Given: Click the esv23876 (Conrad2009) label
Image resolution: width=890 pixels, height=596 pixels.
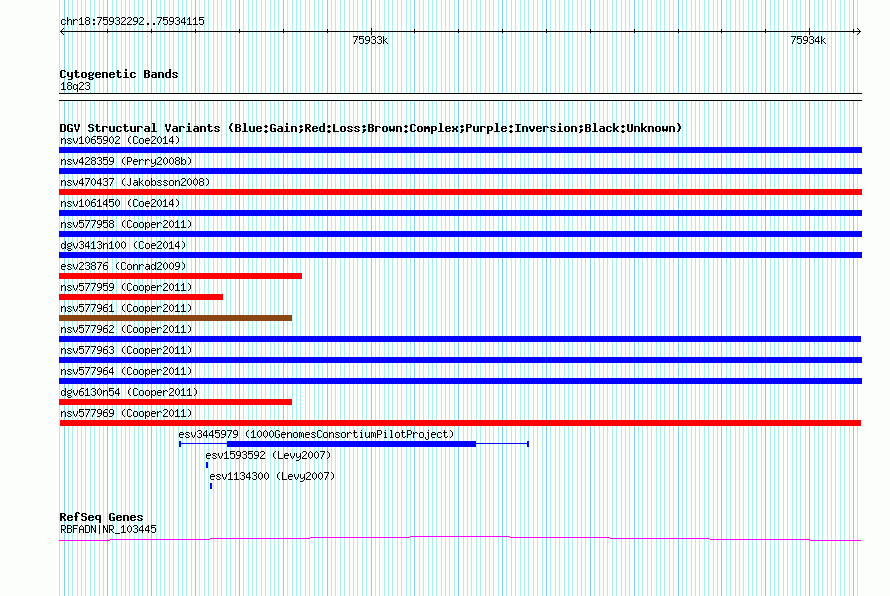Looking at the screenshot, I should 123,266.
